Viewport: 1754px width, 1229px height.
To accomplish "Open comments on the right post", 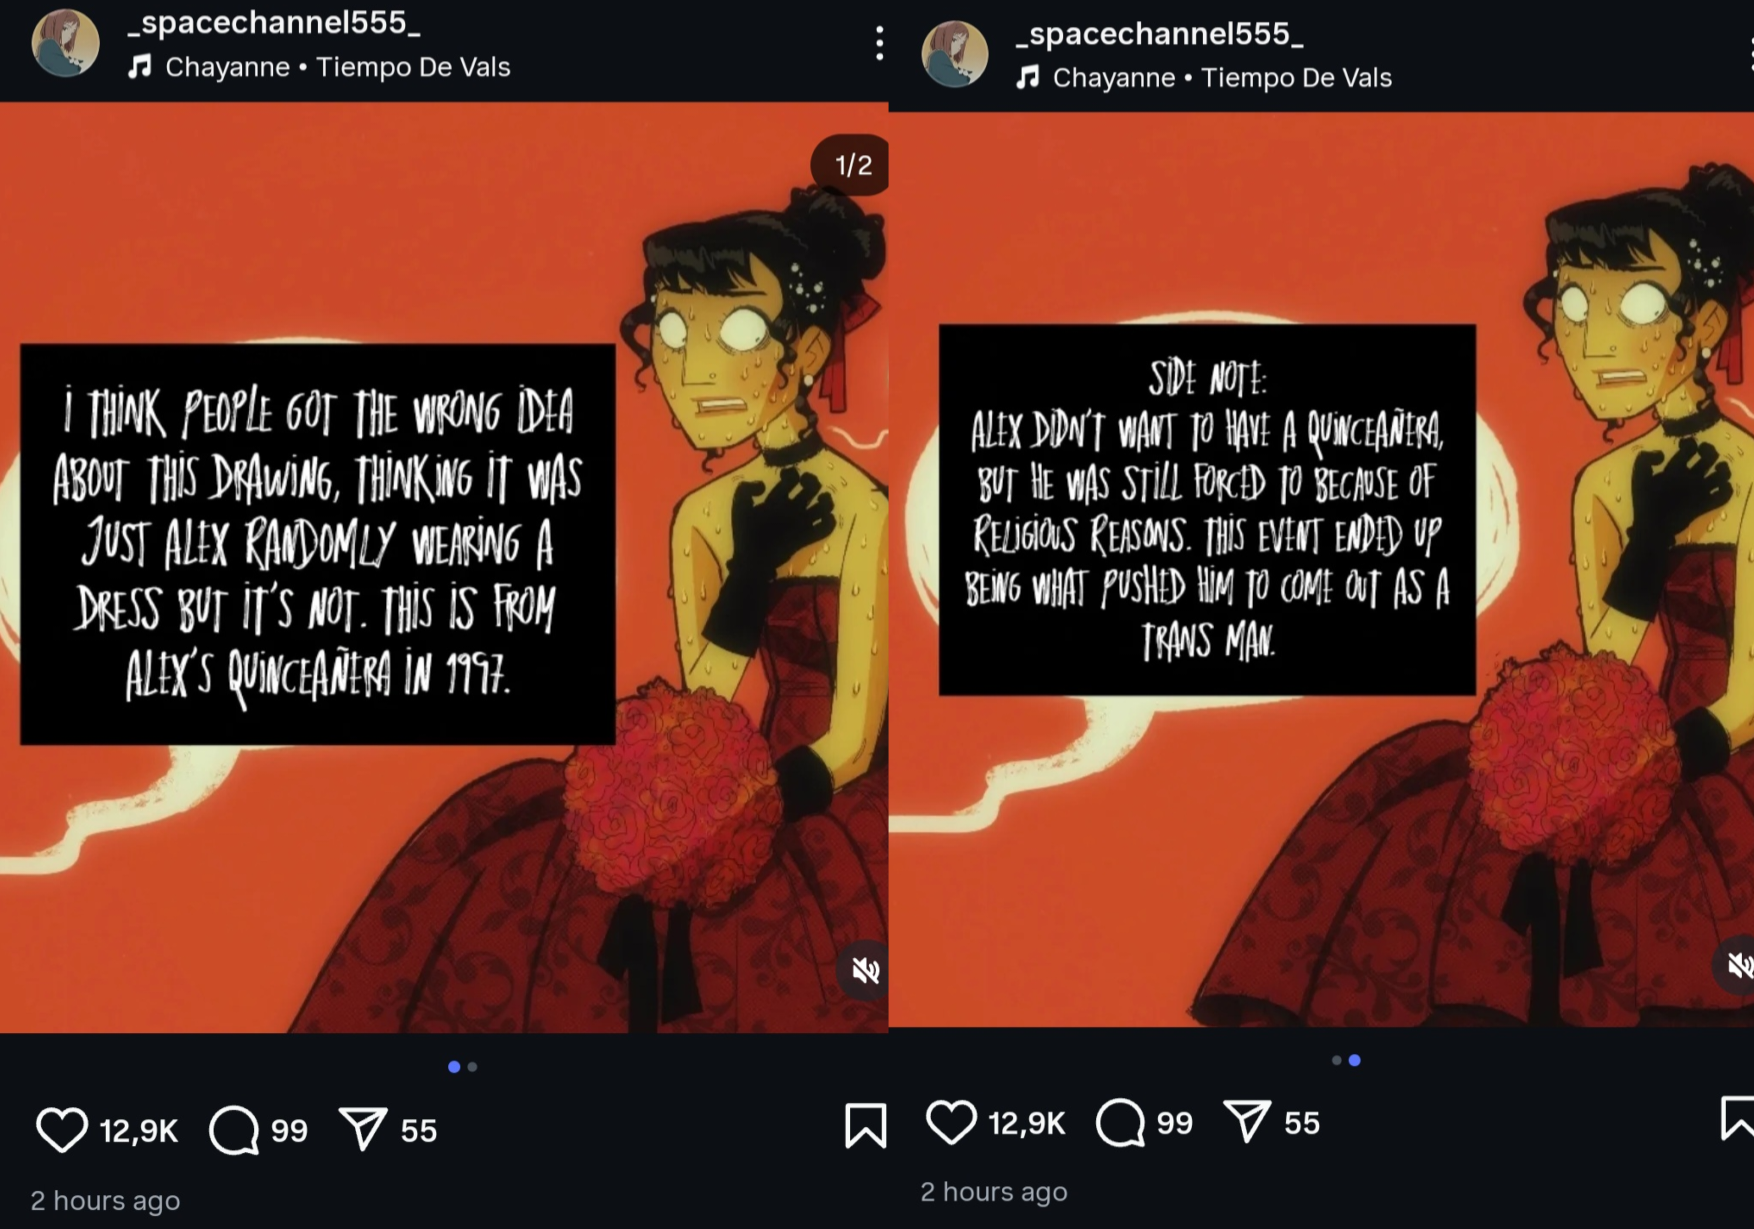I will click(x=1120, y=1122).
